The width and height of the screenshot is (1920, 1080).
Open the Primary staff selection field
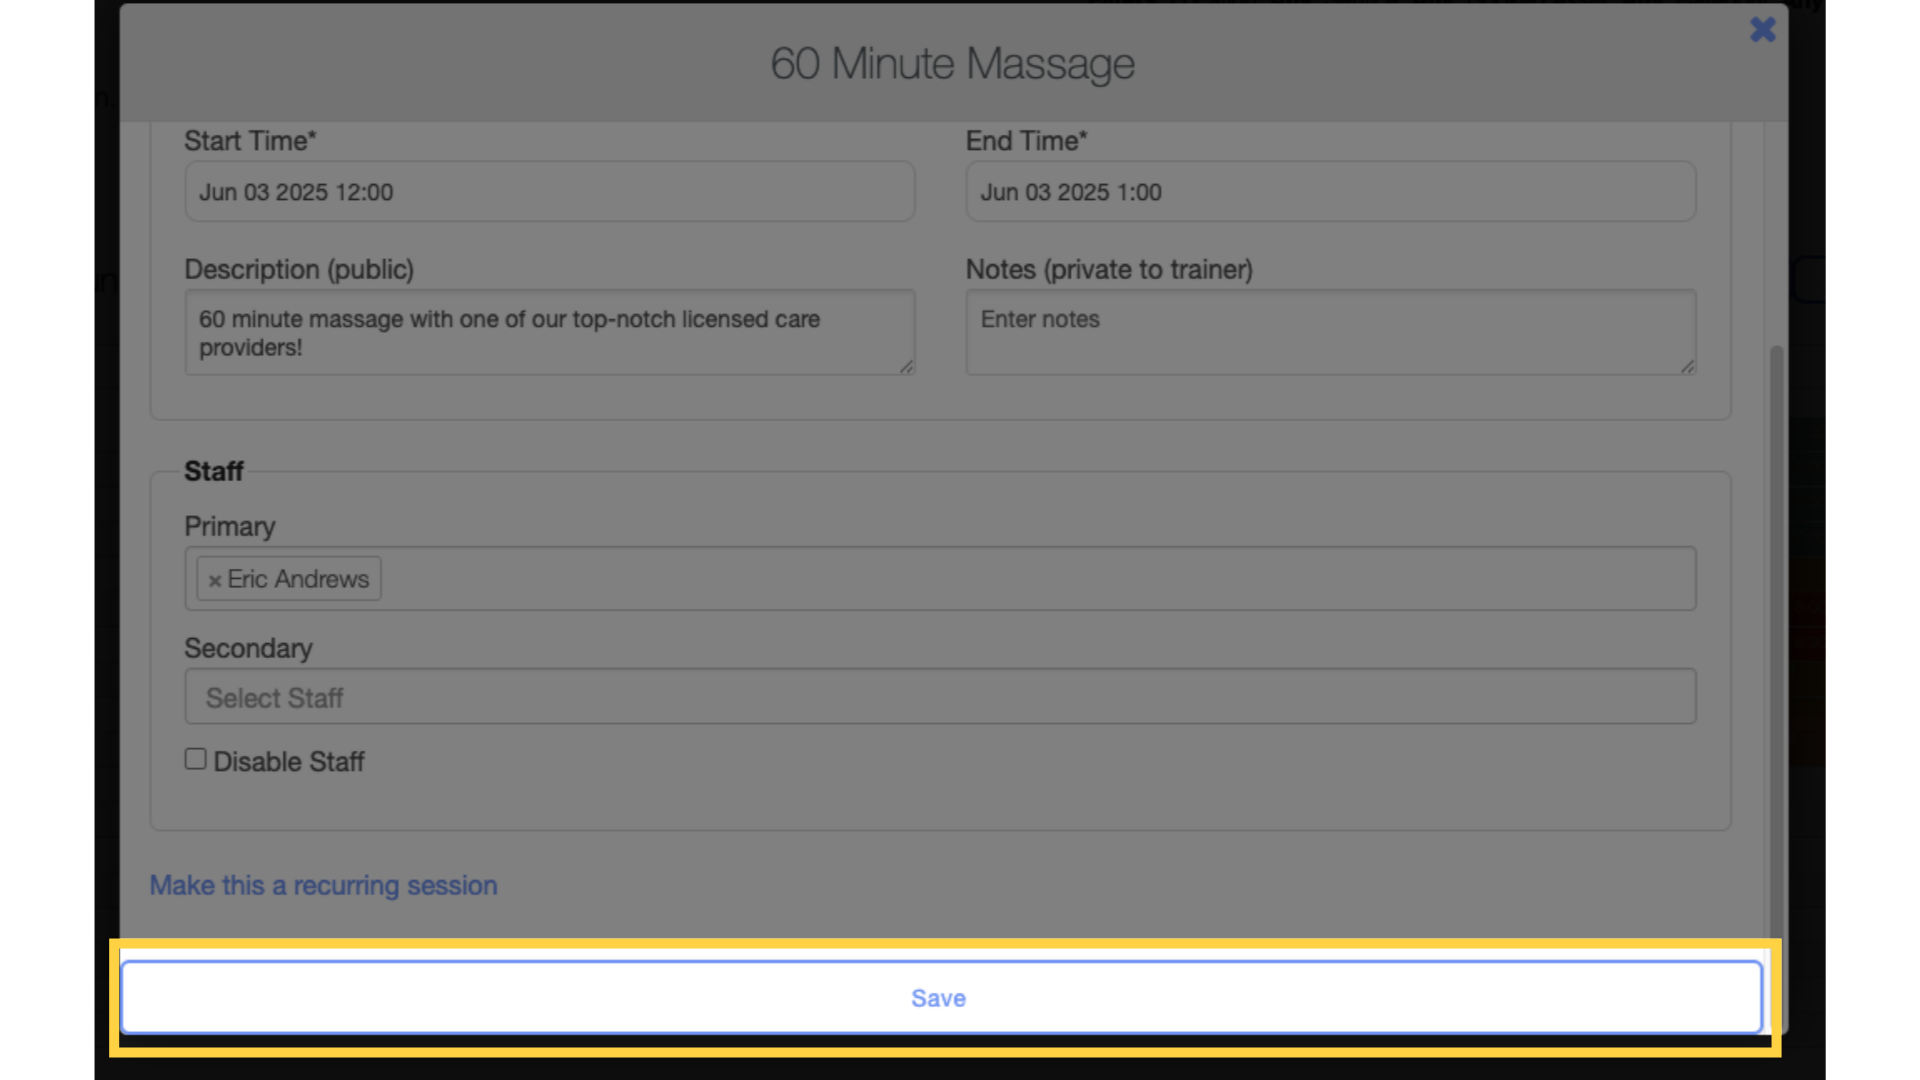940,579
